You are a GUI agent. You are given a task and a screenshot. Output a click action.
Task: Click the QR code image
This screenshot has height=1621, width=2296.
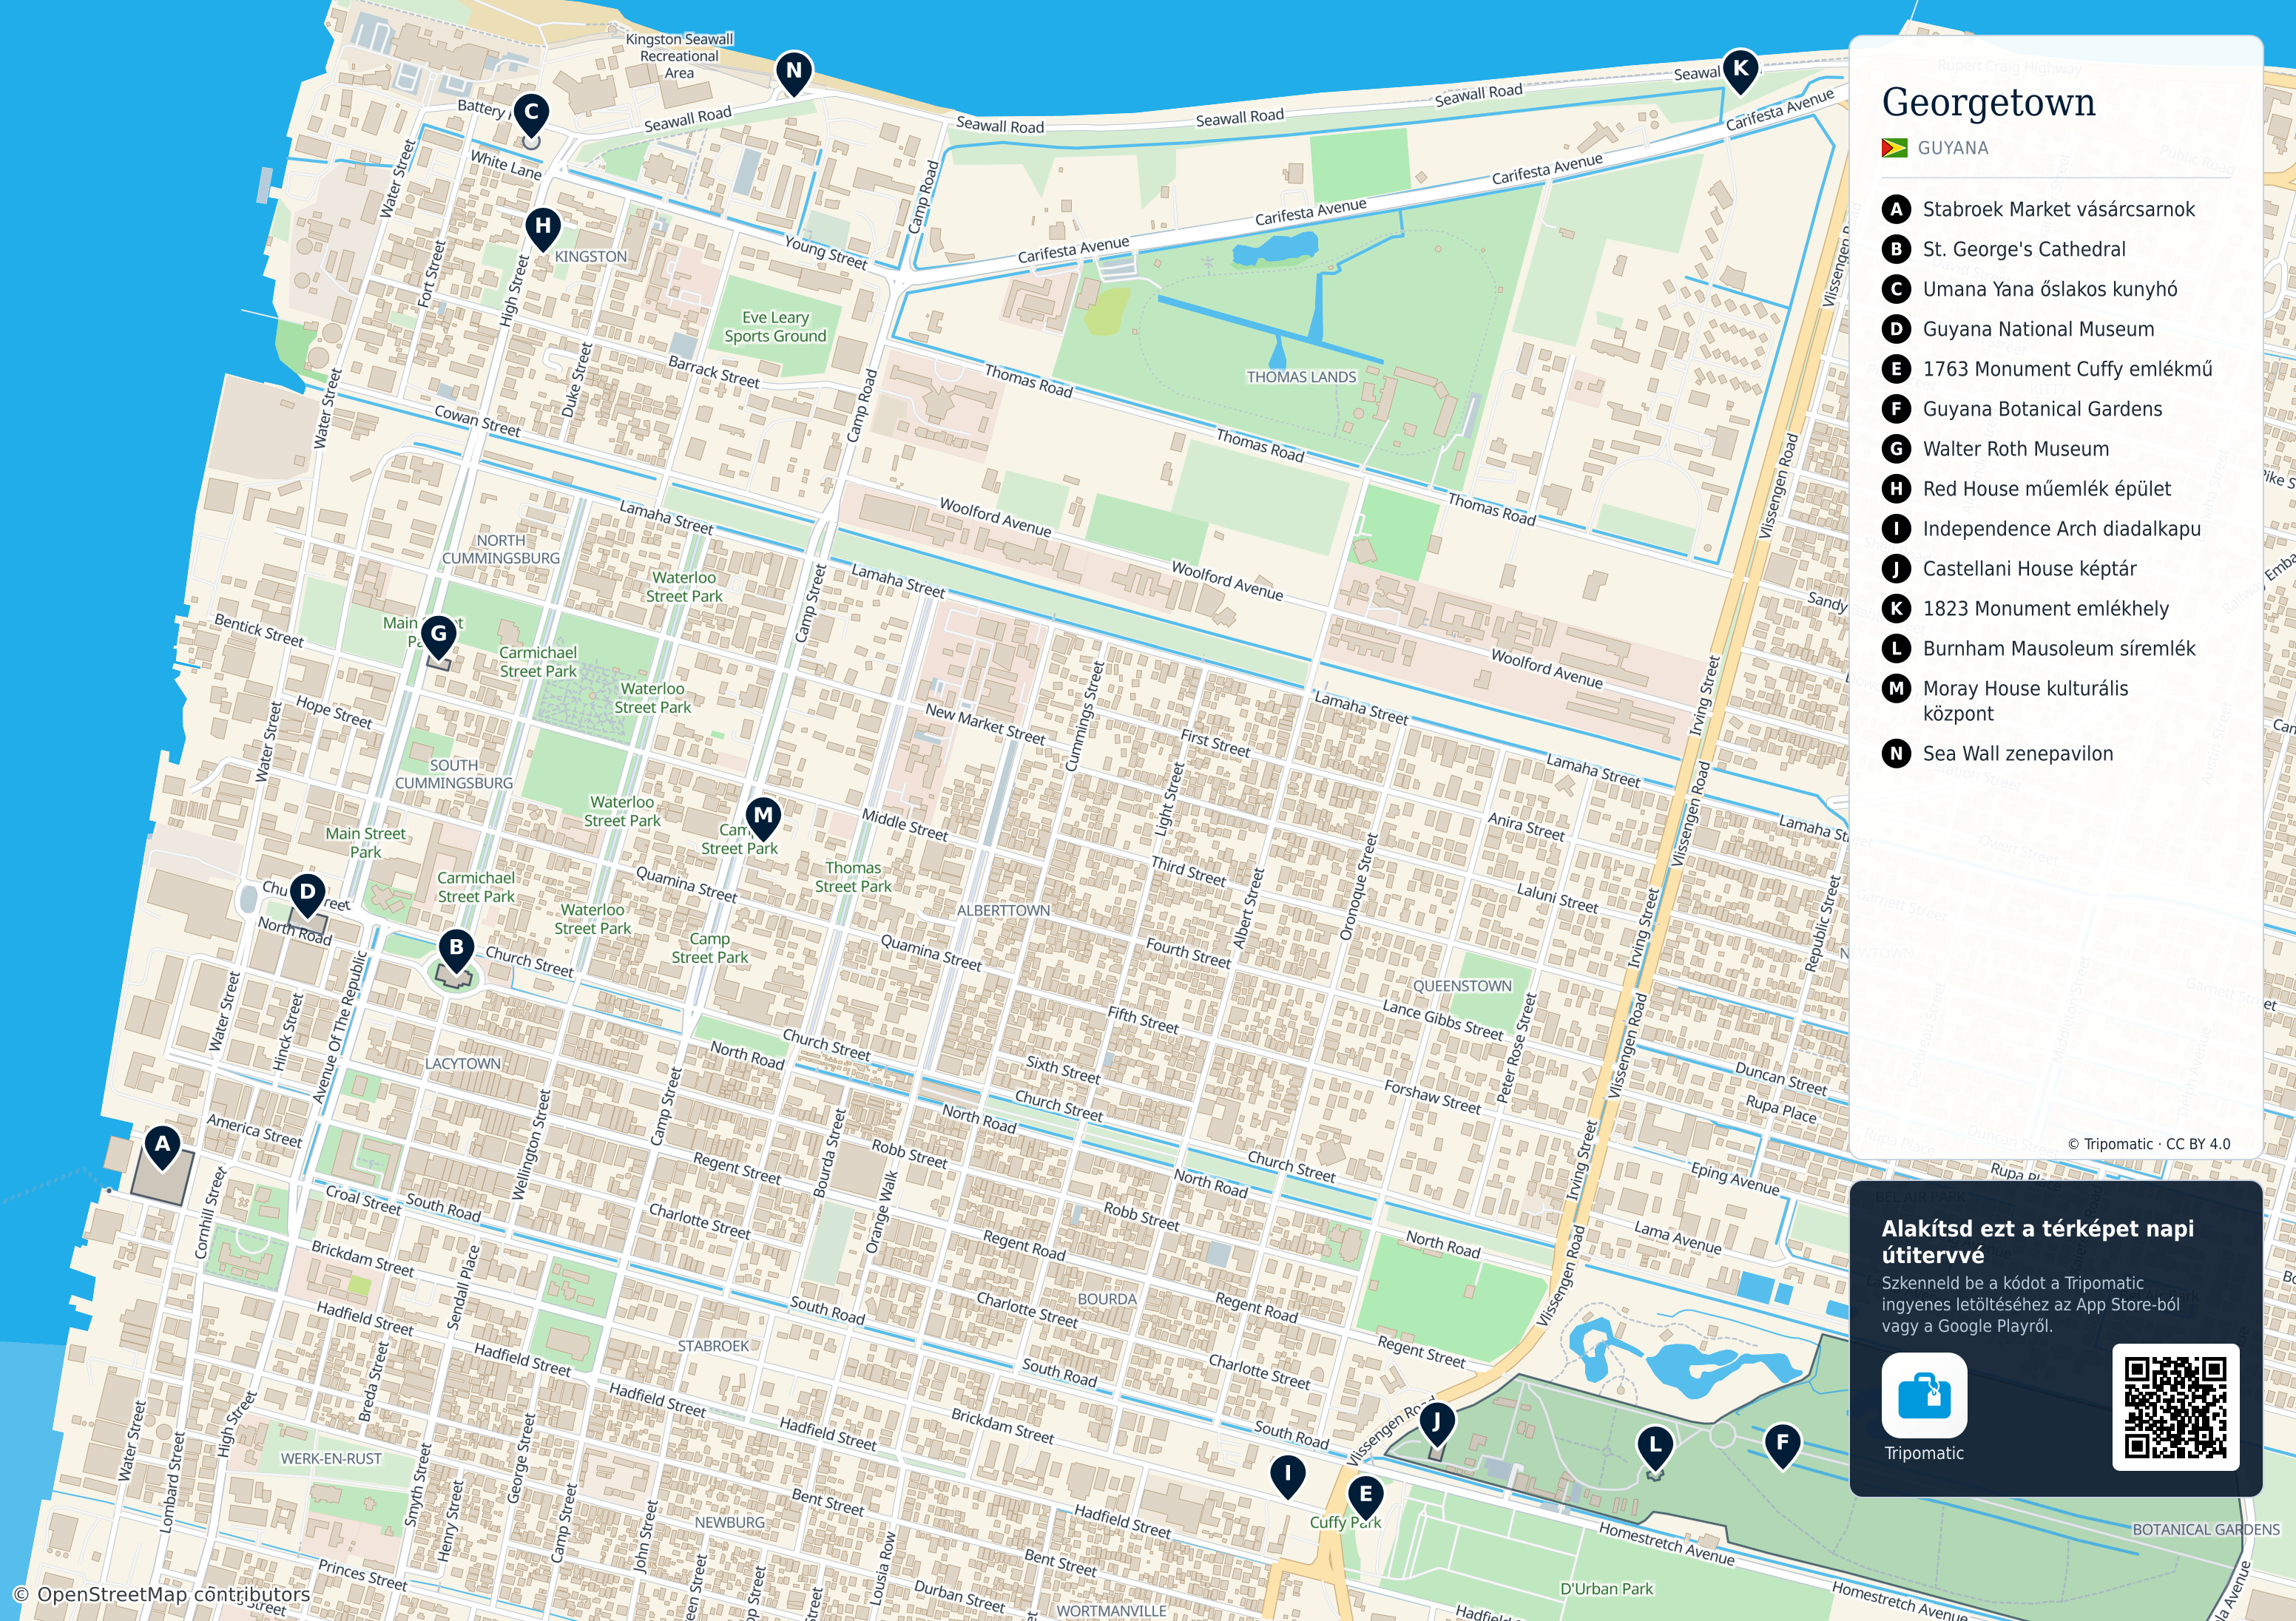coord(2175,1407)
